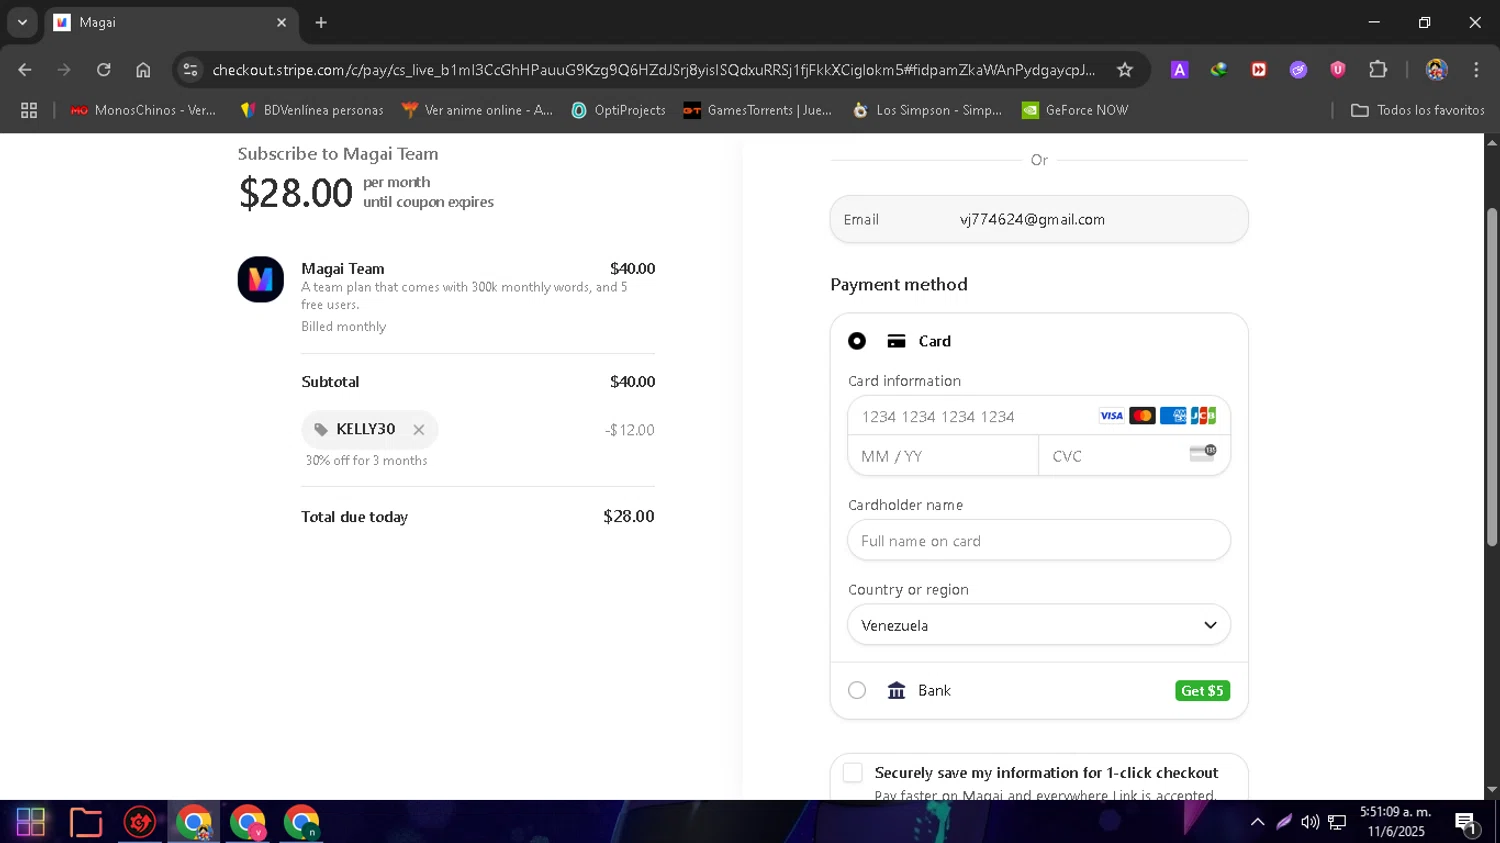Open the notification center icon

pyautogui.click(x=1467, y=824)
